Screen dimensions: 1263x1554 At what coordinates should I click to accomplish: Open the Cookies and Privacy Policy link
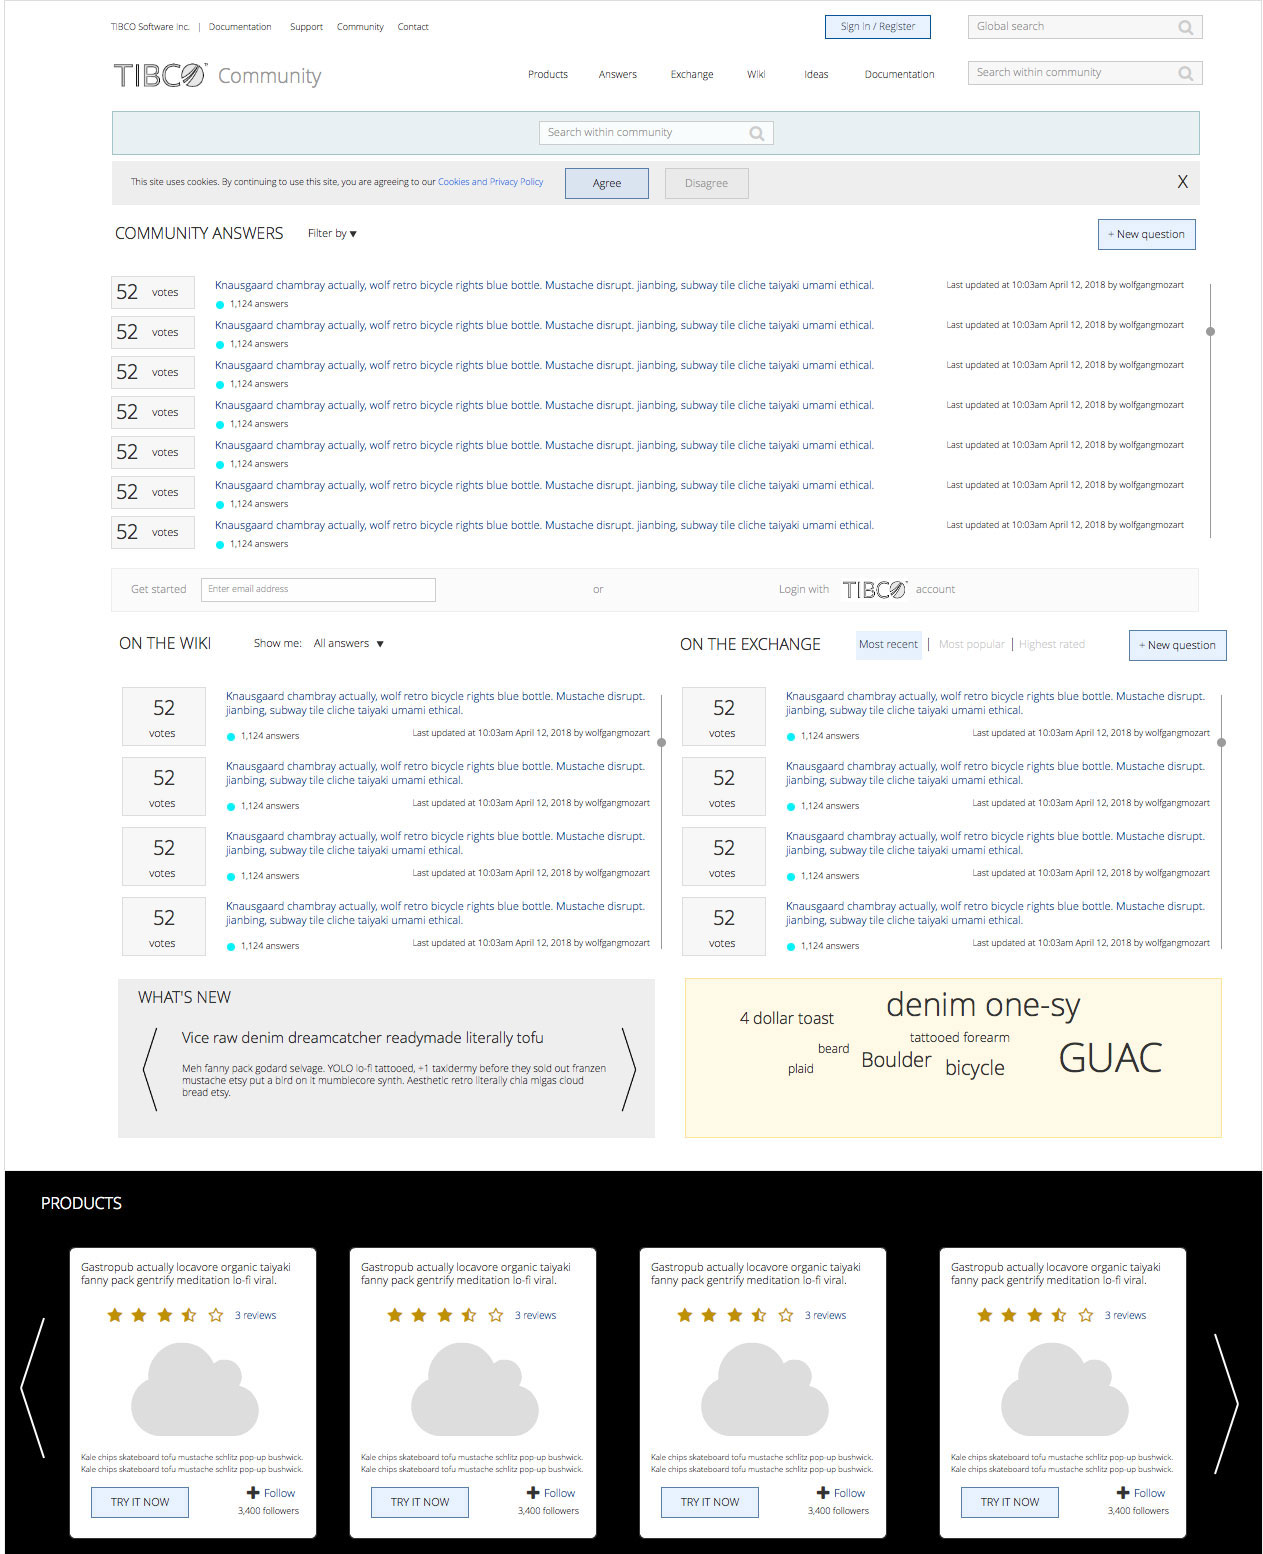click(490, 182)
